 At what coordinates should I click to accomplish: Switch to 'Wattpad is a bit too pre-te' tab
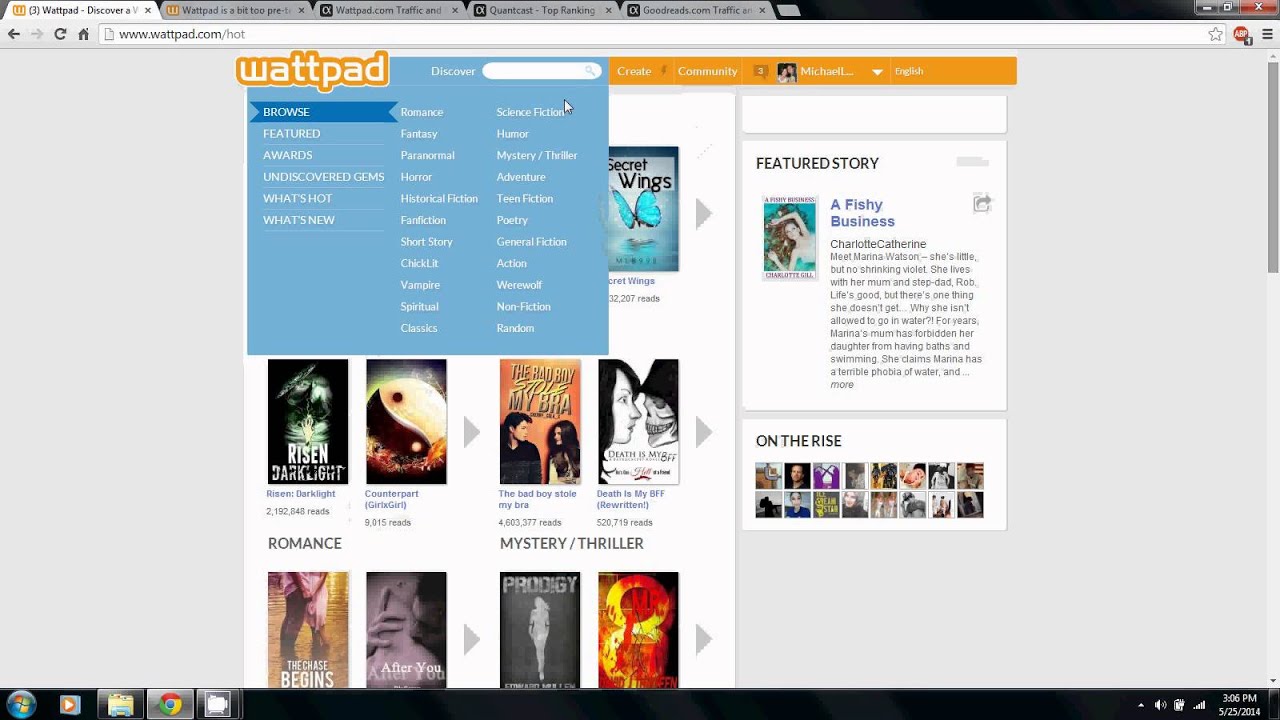point(235,10)
